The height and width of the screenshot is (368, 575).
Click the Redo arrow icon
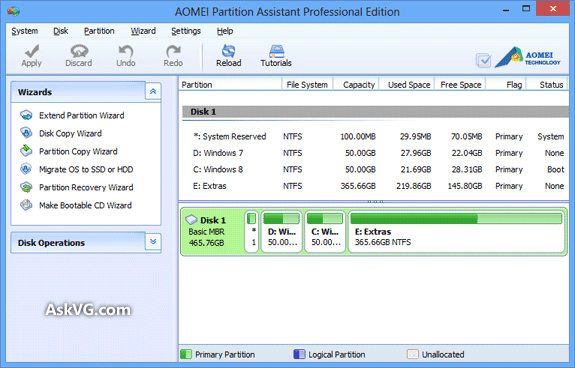[173, 51]
